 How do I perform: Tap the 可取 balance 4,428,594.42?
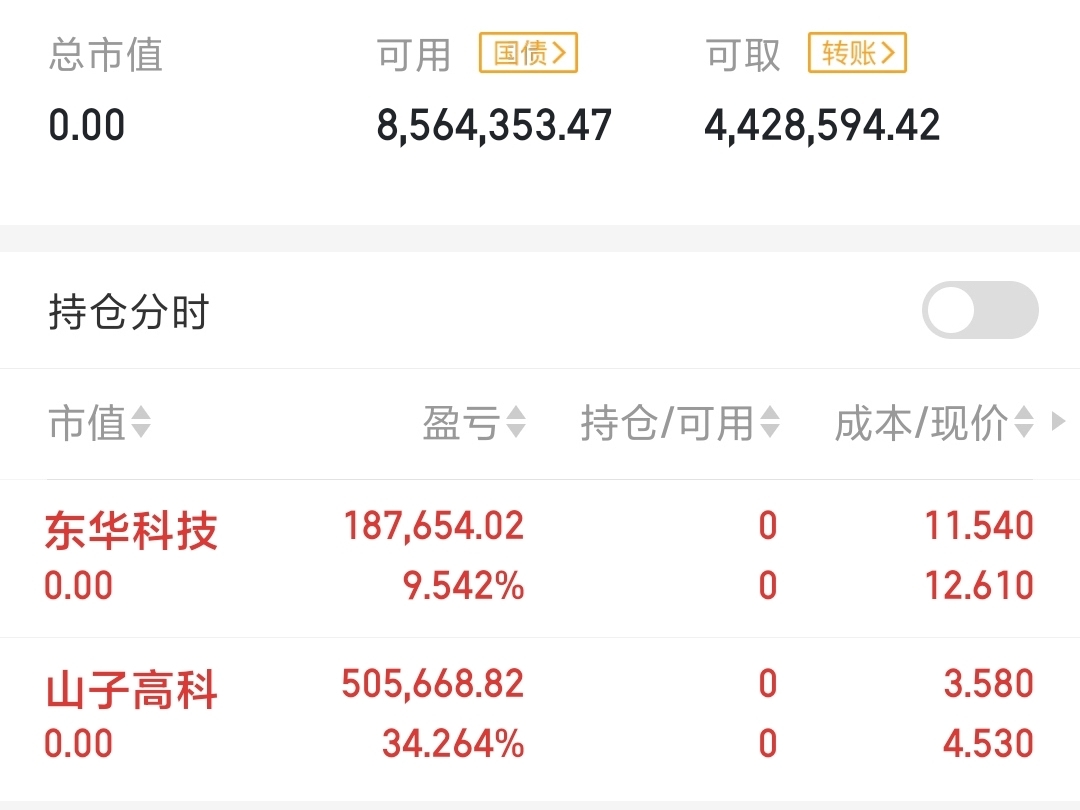pyautogui.click(x=822, y=126)
